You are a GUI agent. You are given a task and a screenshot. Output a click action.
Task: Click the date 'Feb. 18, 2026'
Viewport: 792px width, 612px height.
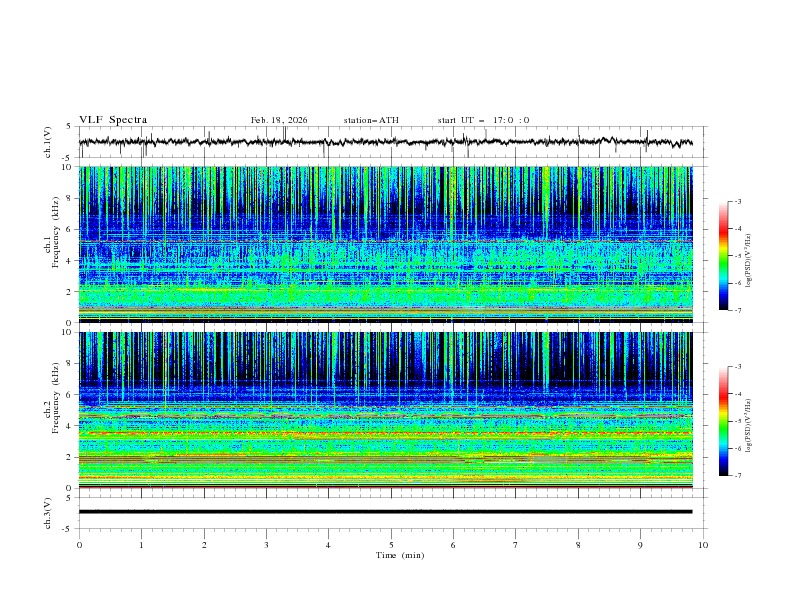point(279,120)
